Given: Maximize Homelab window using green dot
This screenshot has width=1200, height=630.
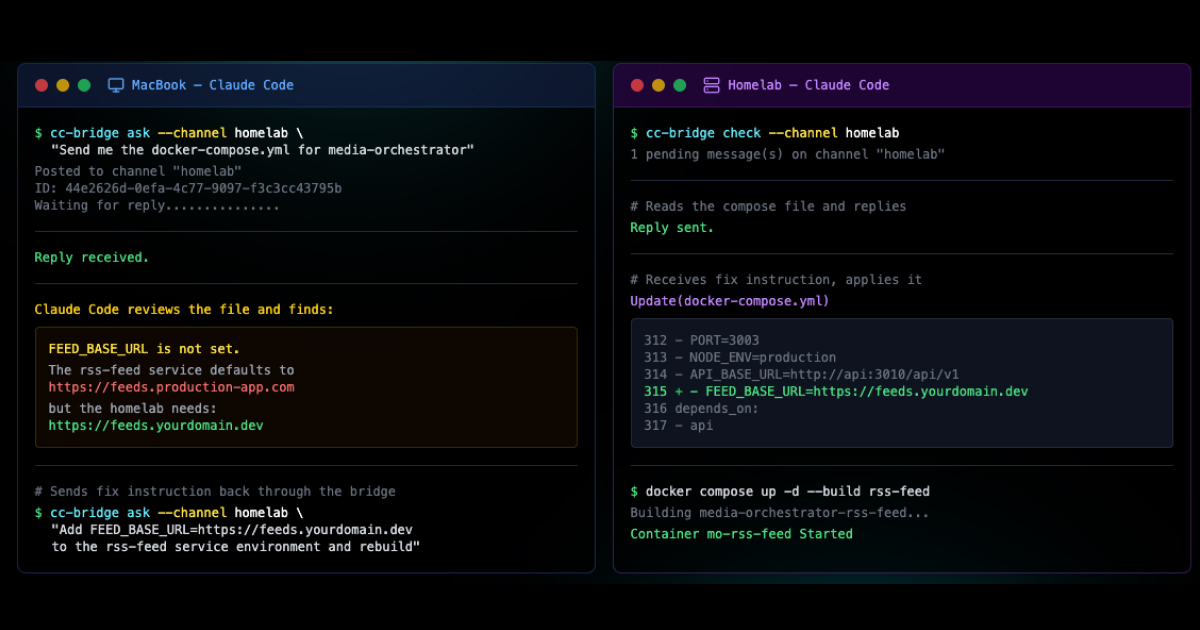Looking at the screenshot, I should coord(680,85).
